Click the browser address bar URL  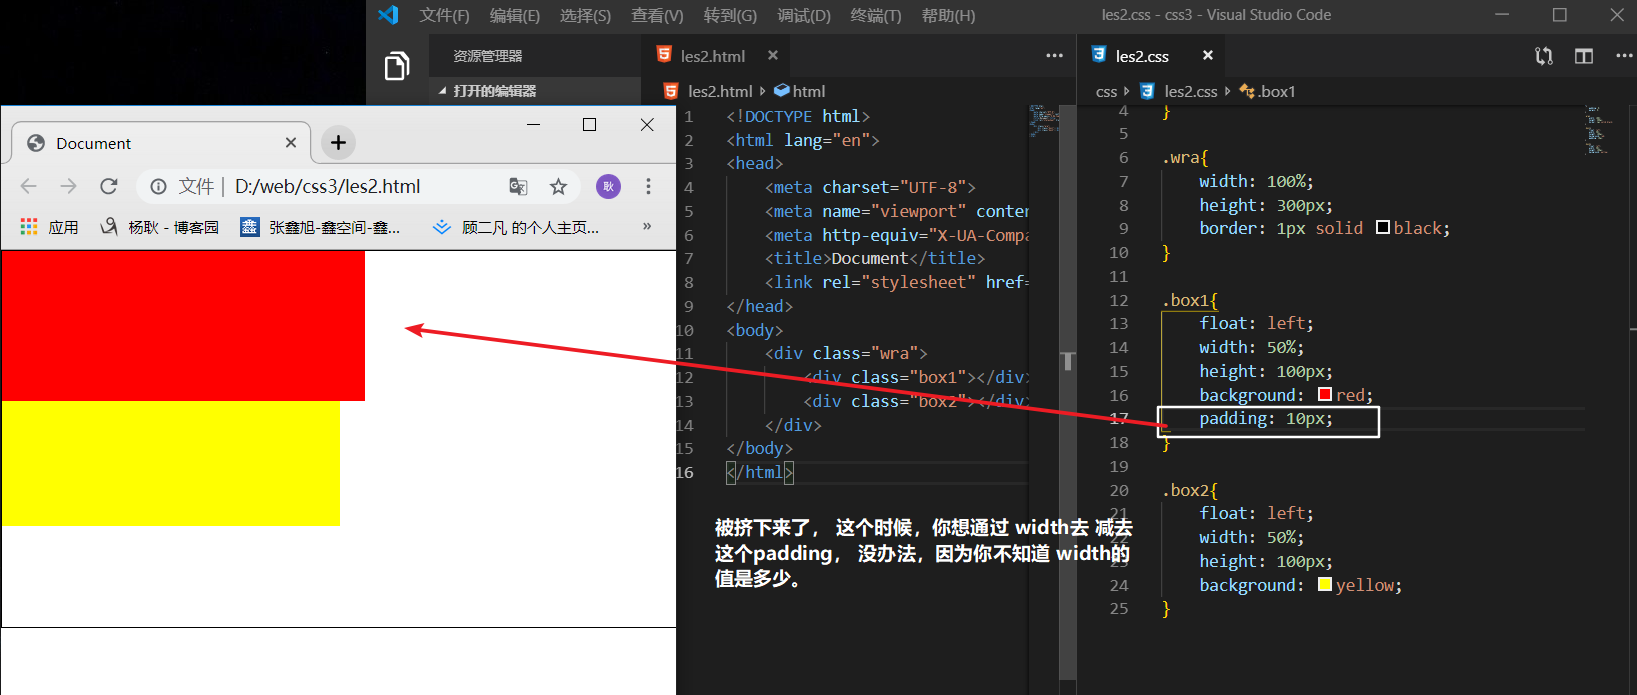click(x=327, y=186)
